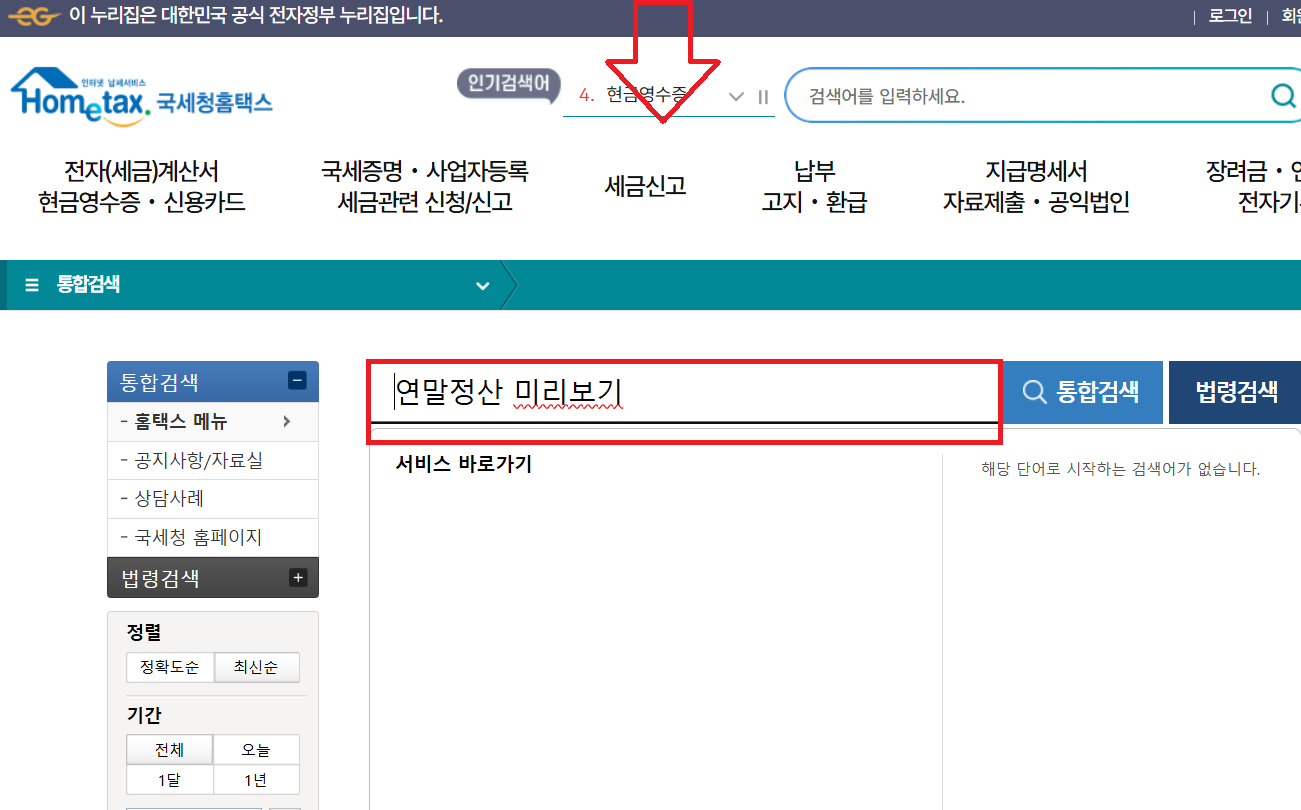1301x810 pixels.
Task: Click the e-government emblem icon
Action: point(34,16)
